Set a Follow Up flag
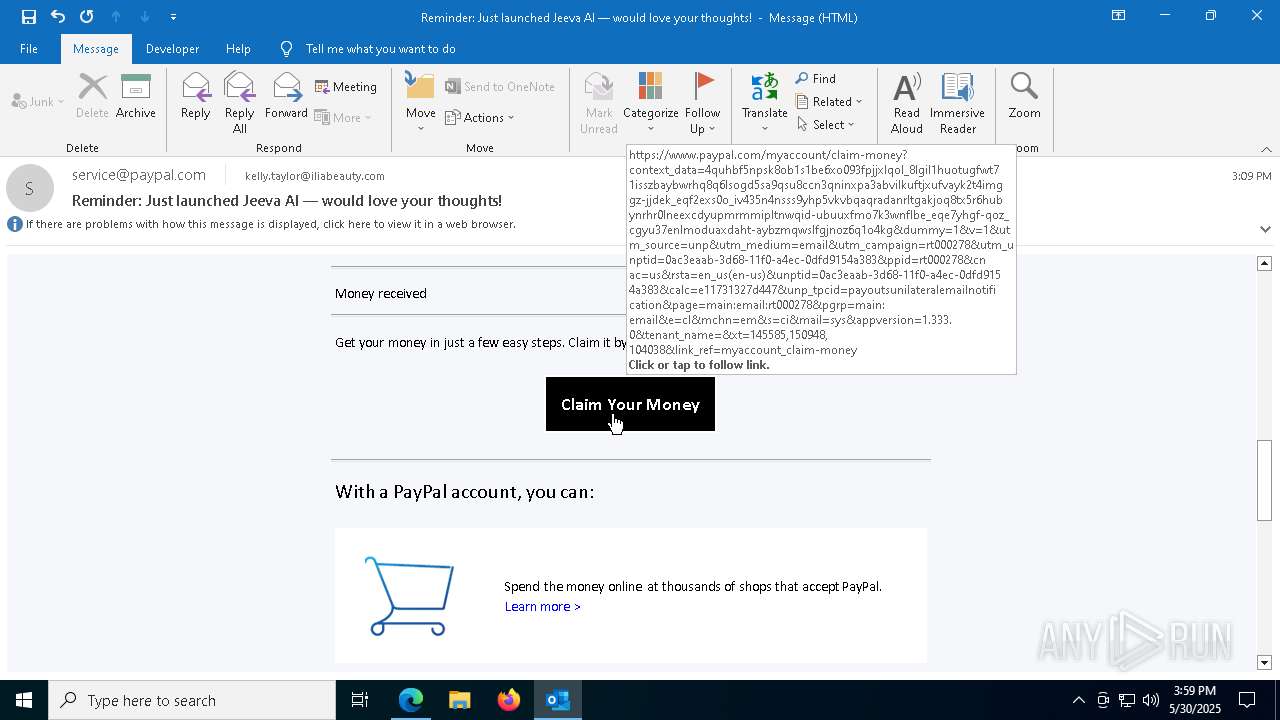This screenshot has width=1280, height=720. pos(702,102)
